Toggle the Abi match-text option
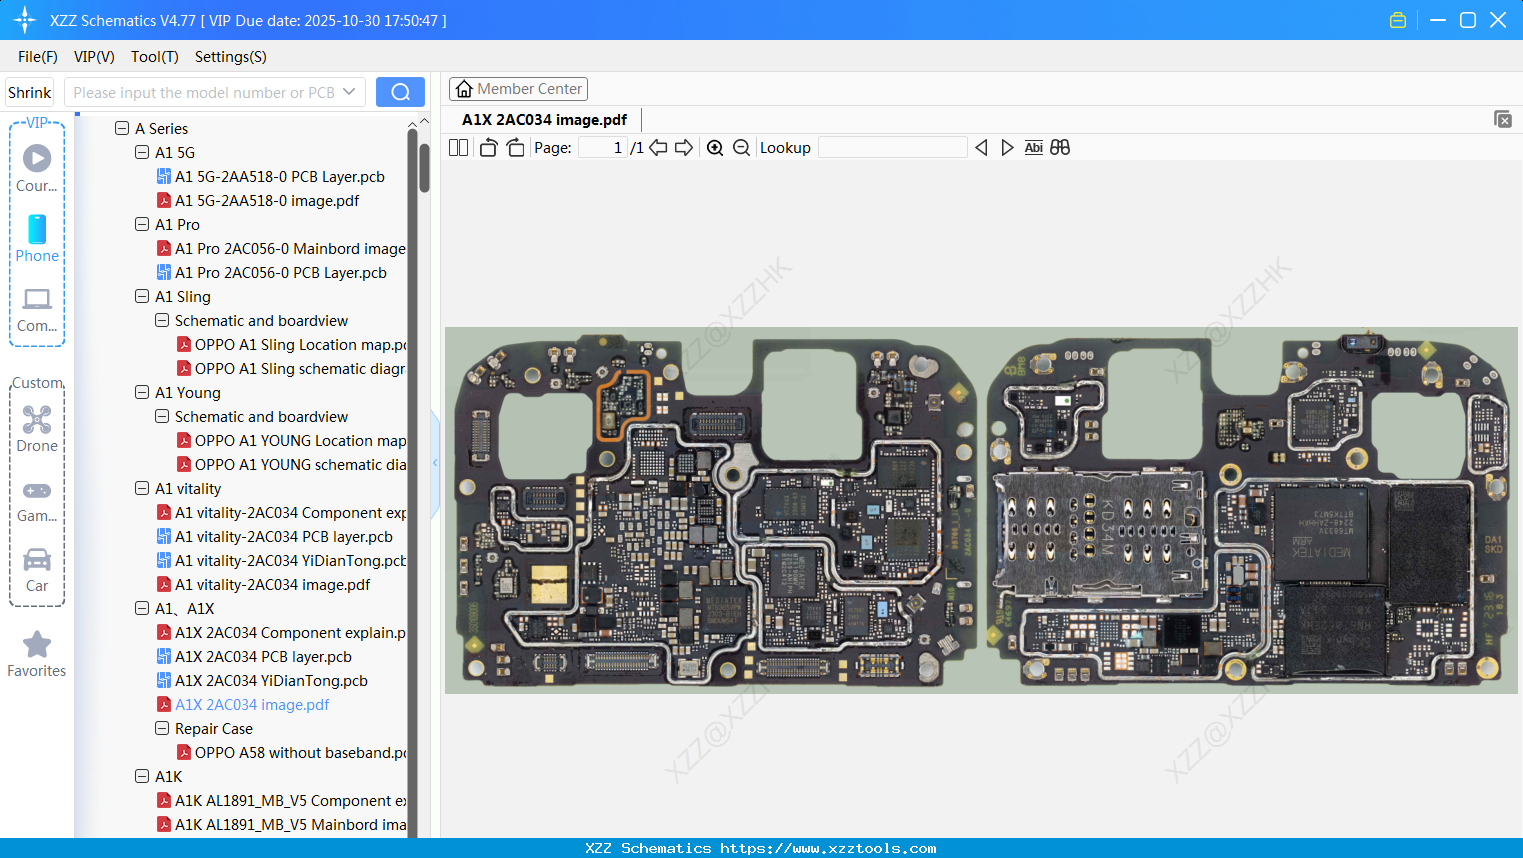The image size is (1523, 858). point(1033,148)
